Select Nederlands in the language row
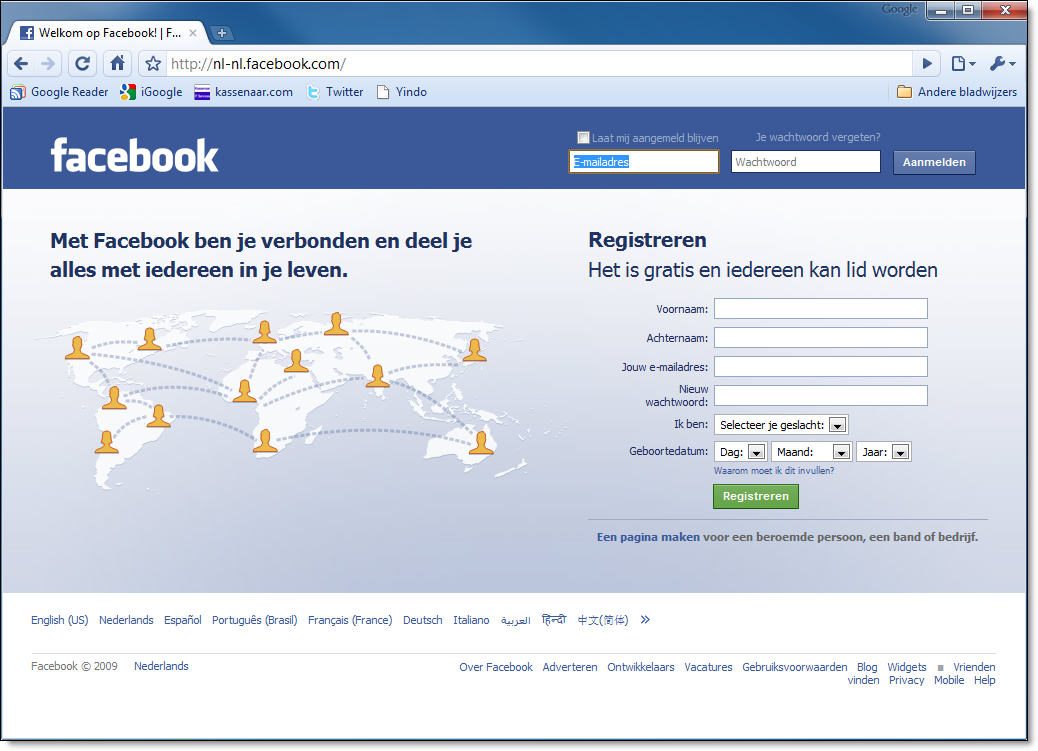This screenshot has height=751, width=1038. 126,620
